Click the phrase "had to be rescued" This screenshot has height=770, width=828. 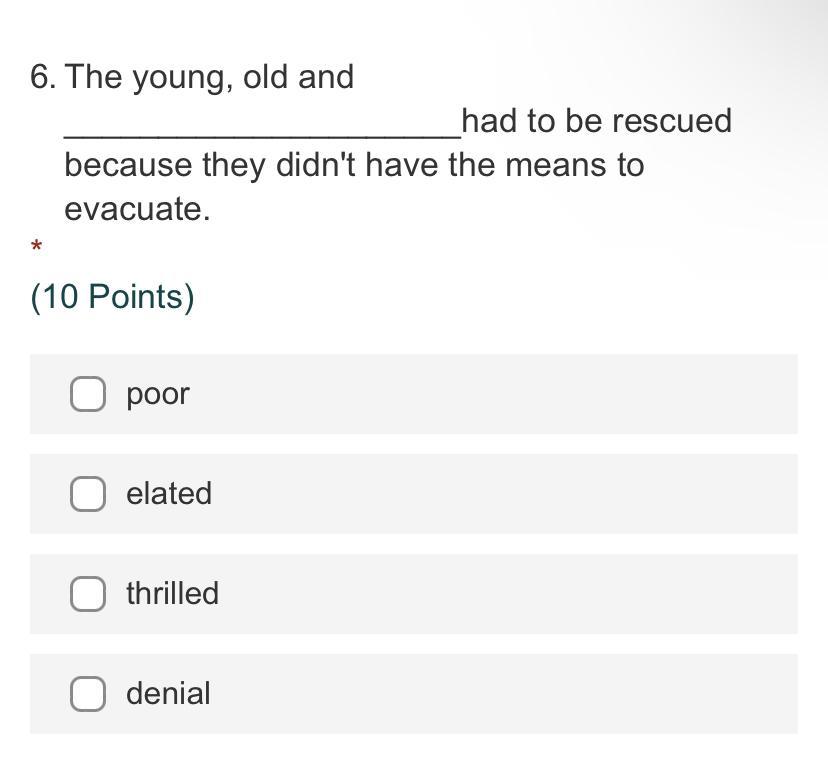point(597,121)
